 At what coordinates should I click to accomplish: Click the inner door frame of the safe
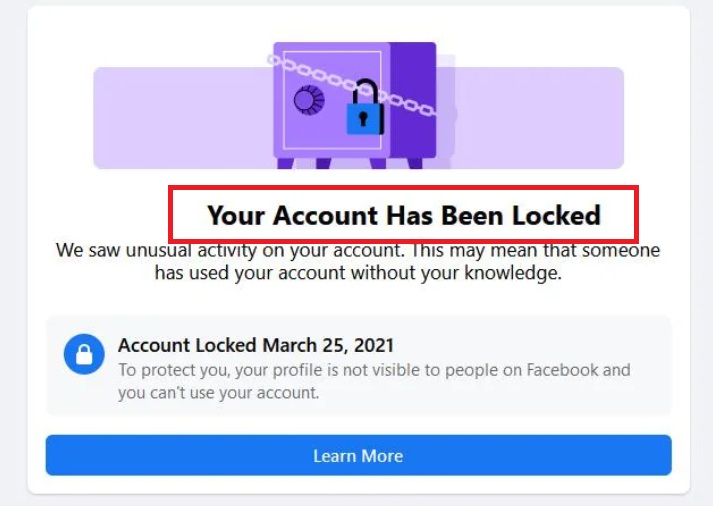(x=286, y=130)
